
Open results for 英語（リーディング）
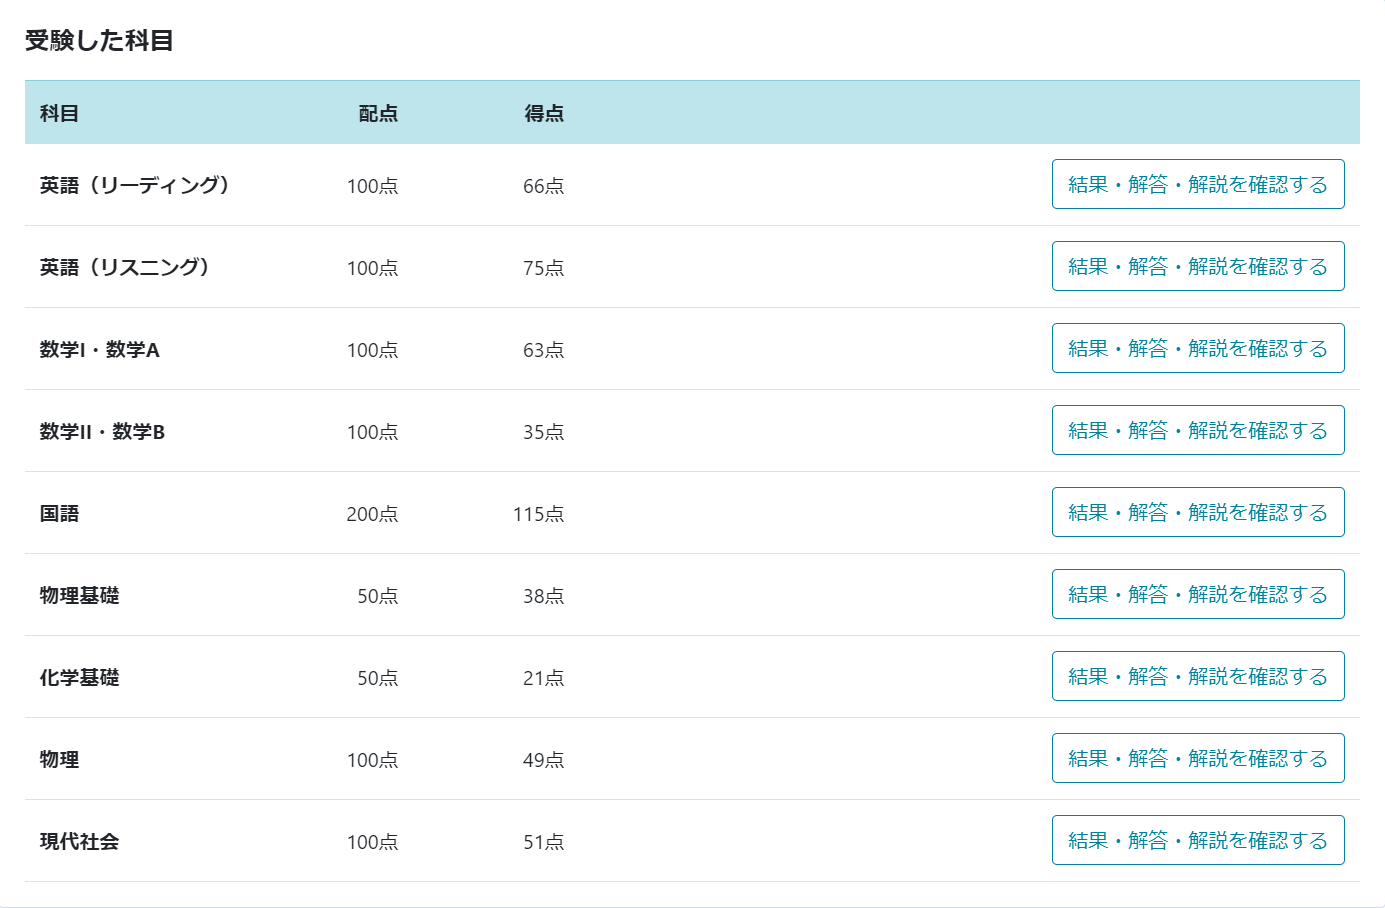[x=1197, y=184]
